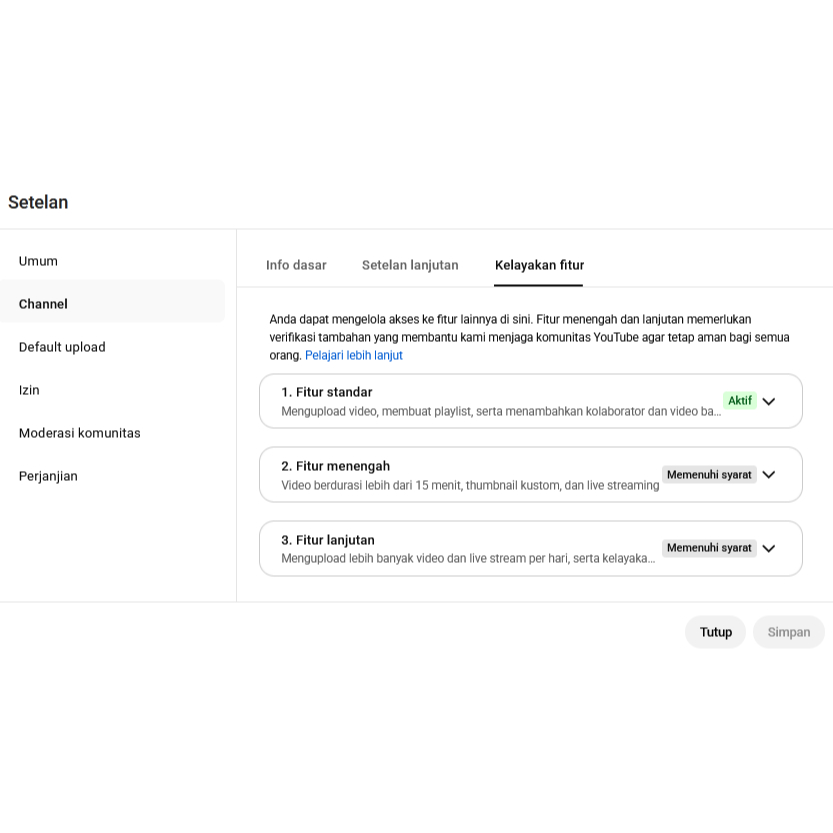Select the Kelayakan fitur tab

point(539,265)
